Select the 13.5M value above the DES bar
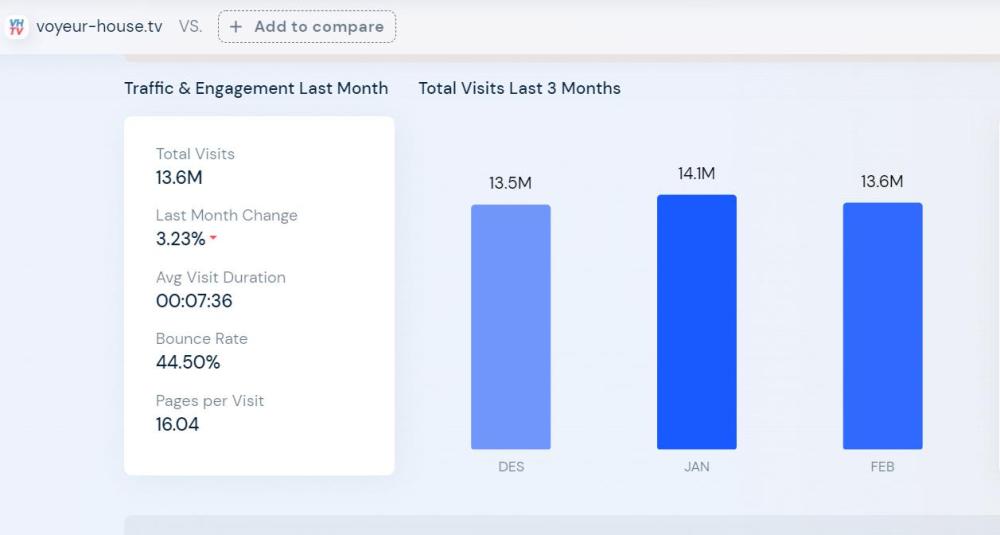This screenshot has height=535, width=1000. pyautogui.click(x=510, y=183)
